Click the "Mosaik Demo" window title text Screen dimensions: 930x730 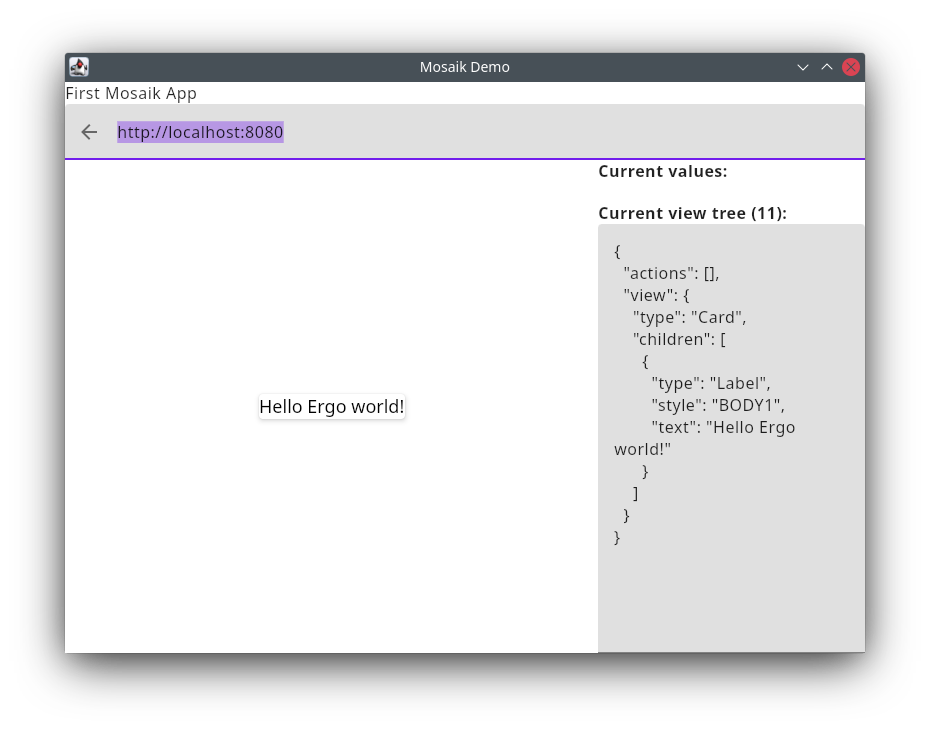pyautogui.click(x=464, y=67)
